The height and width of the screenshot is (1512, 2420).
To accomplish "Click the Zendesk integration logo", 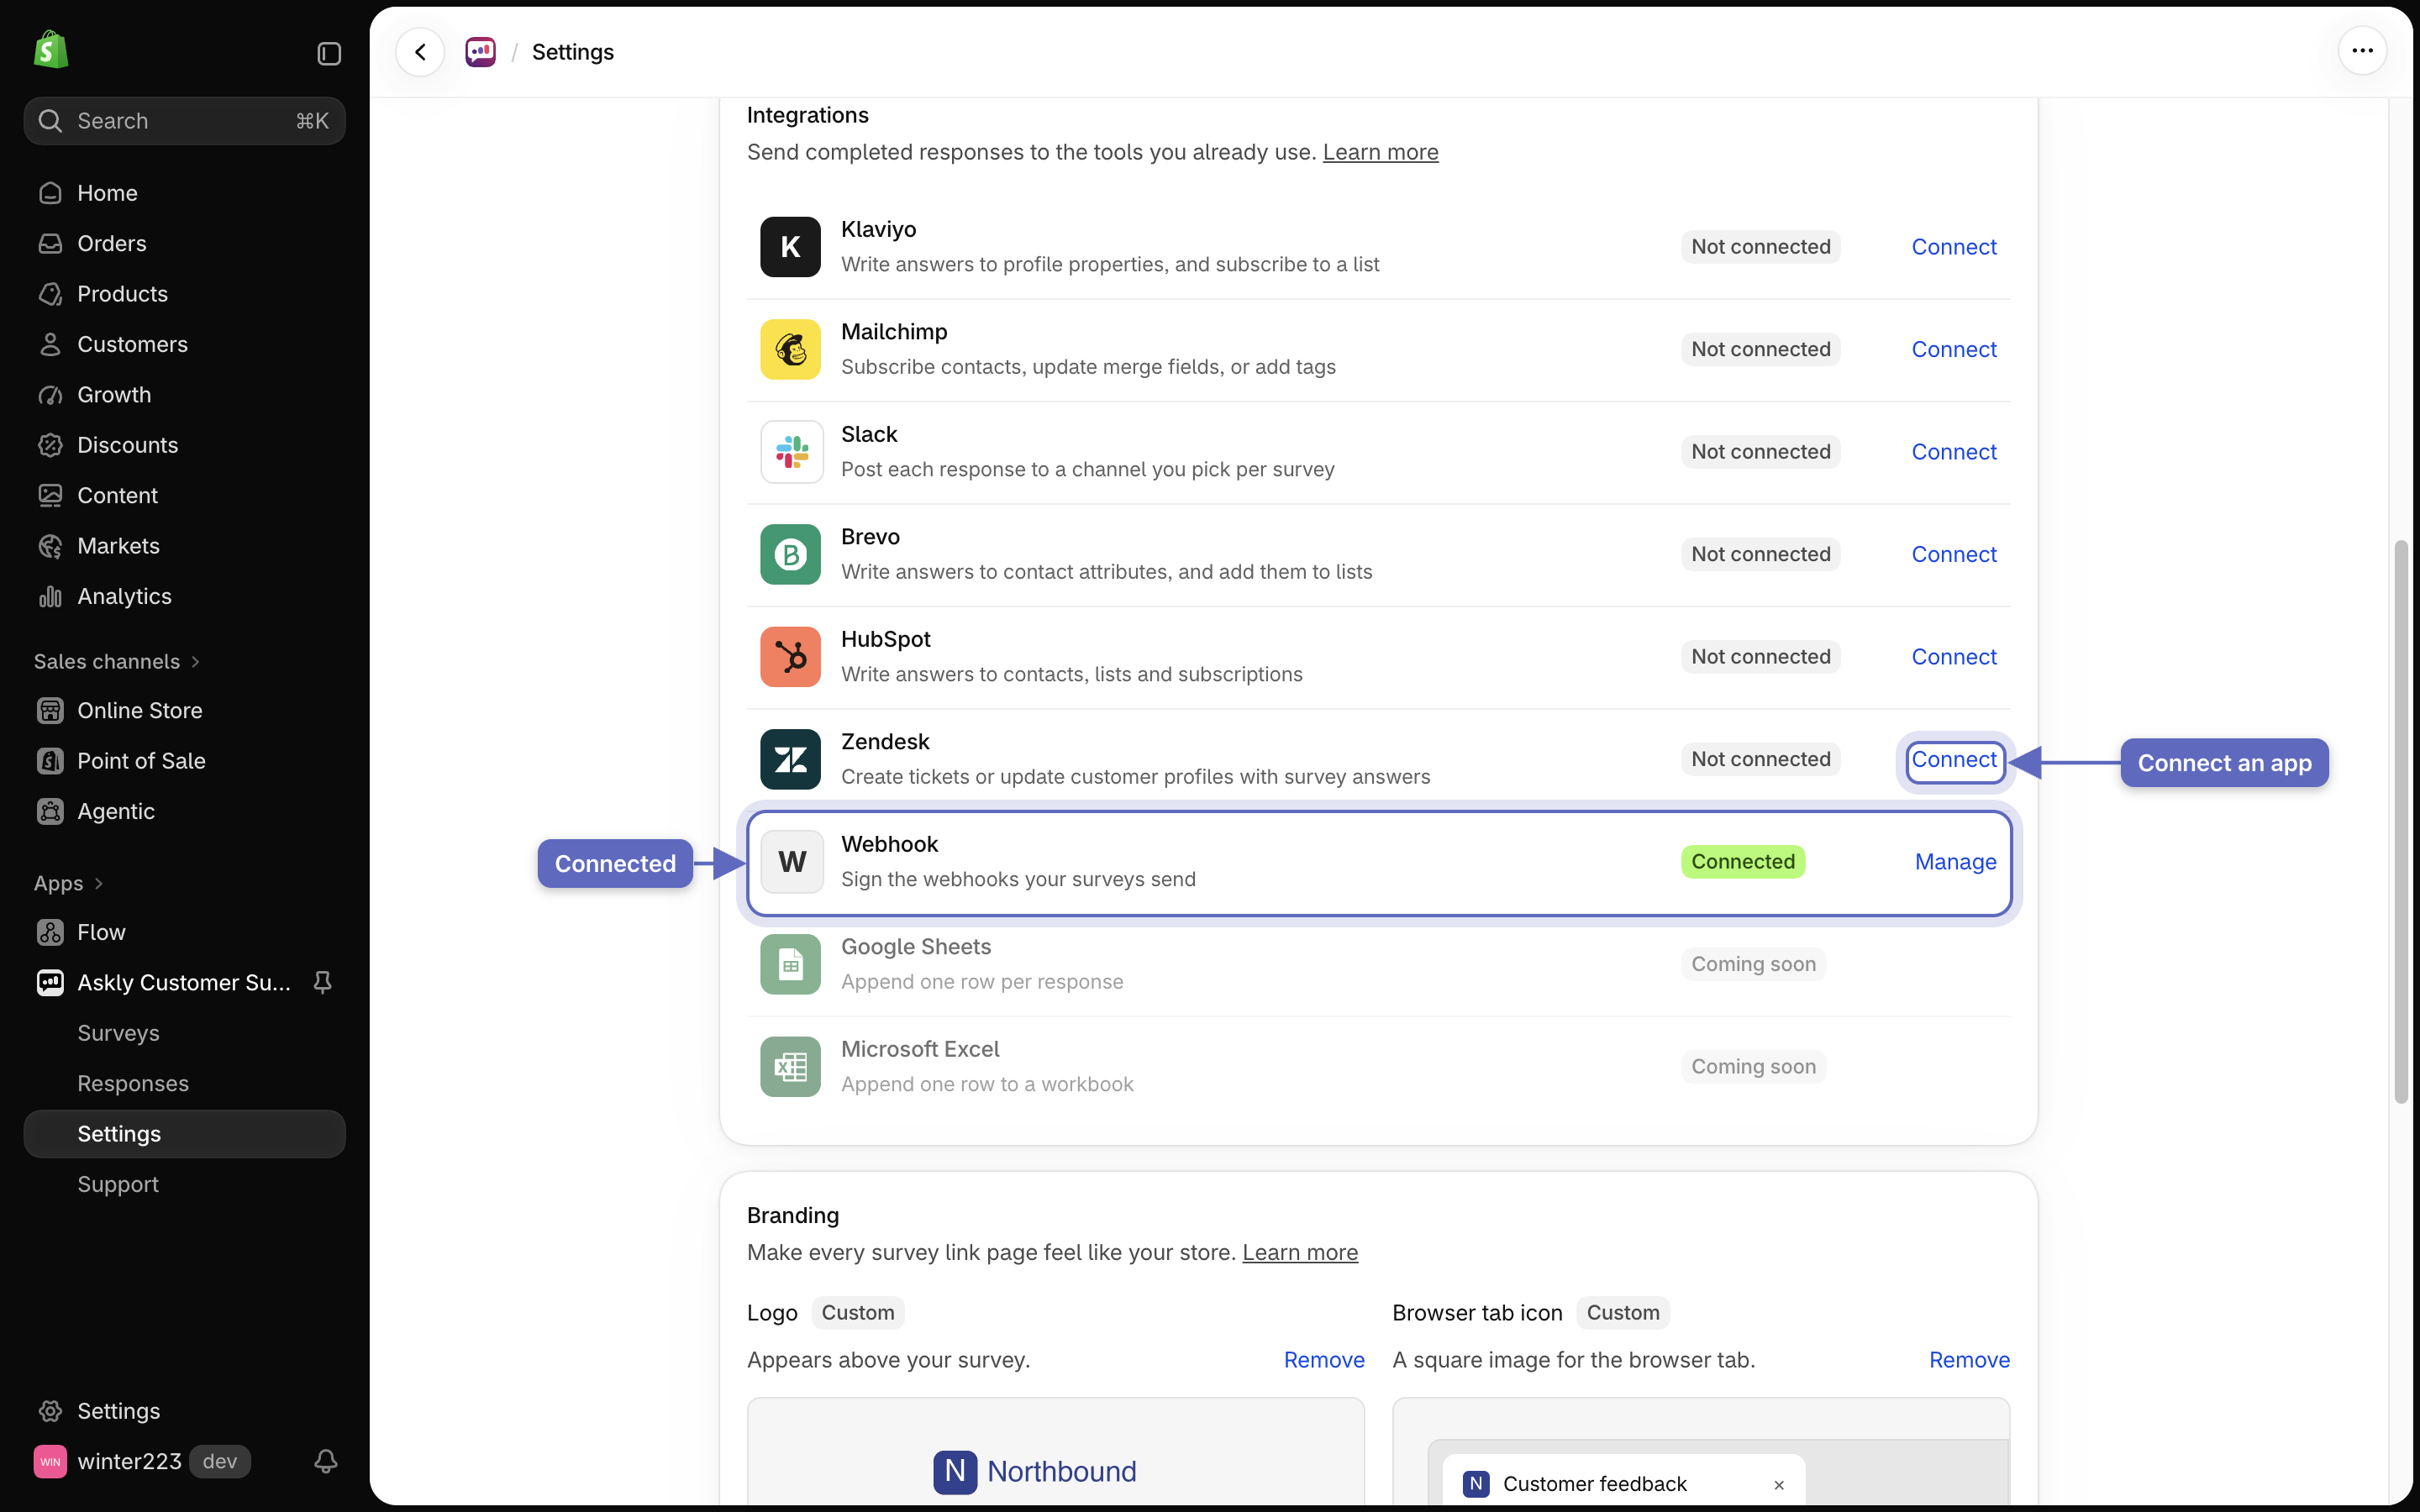I will point(790,759).
